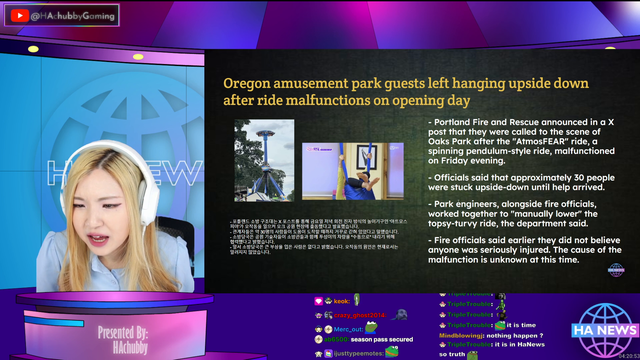Click the "approximately 30 people" bullet paragraph
Screen dimensions: 640x360
(x=521, y=182)
